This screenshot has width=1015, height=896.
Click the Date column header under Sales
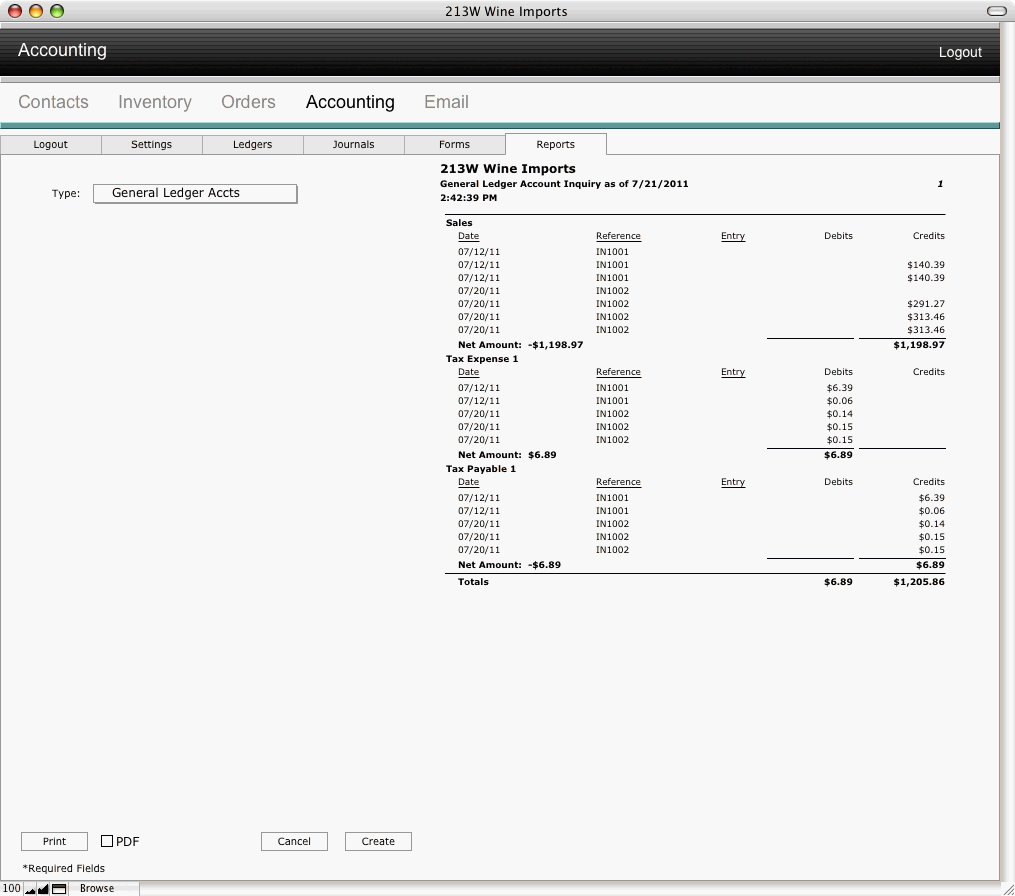tap(469, 236)
